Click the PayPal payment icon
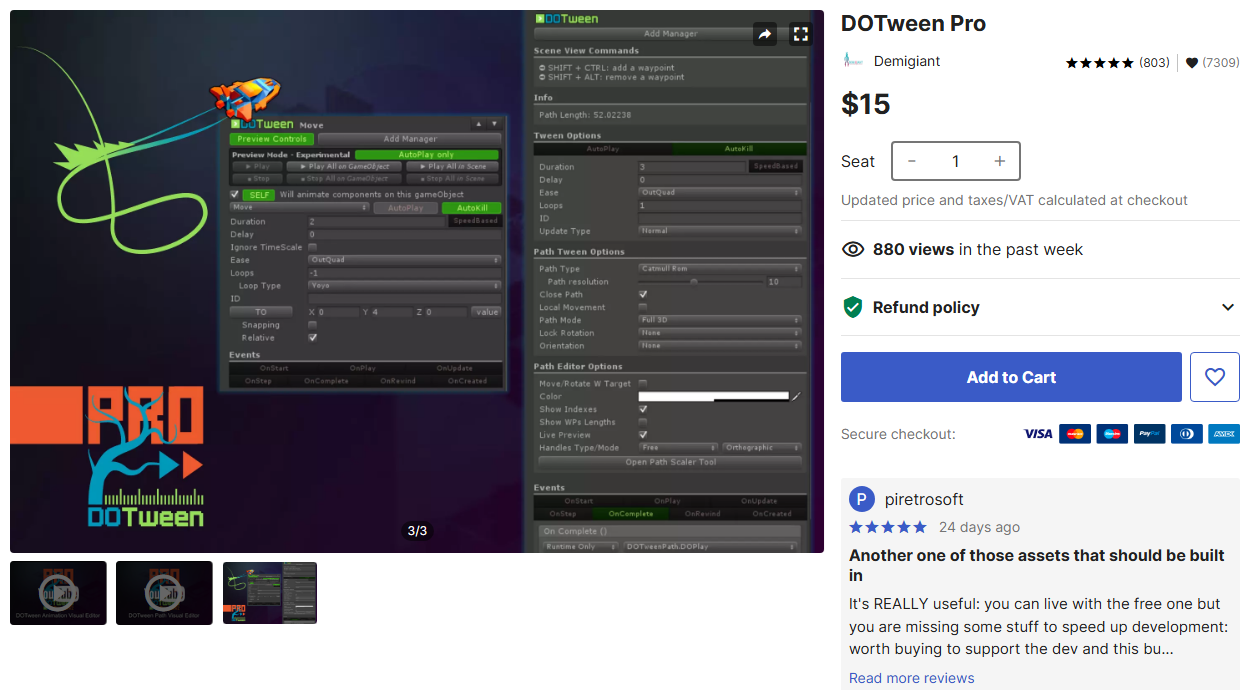The image size is (1256, 690). click(1149, 434)
